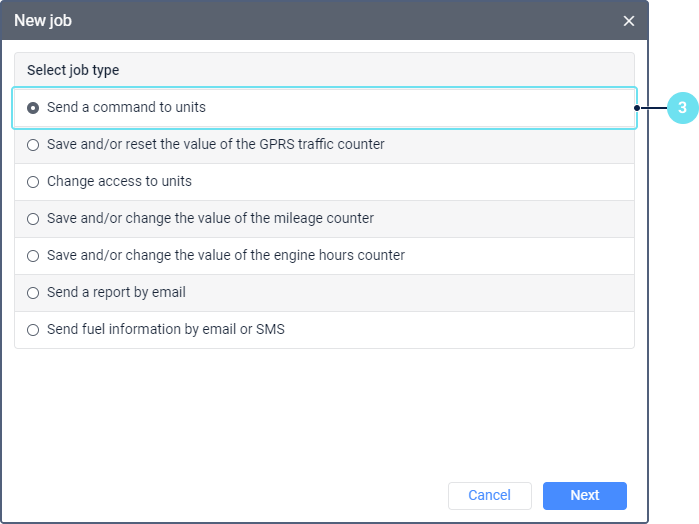Choose the GPRS traffic counter radio button
699x524 pixels.
[x=33, y=145]
